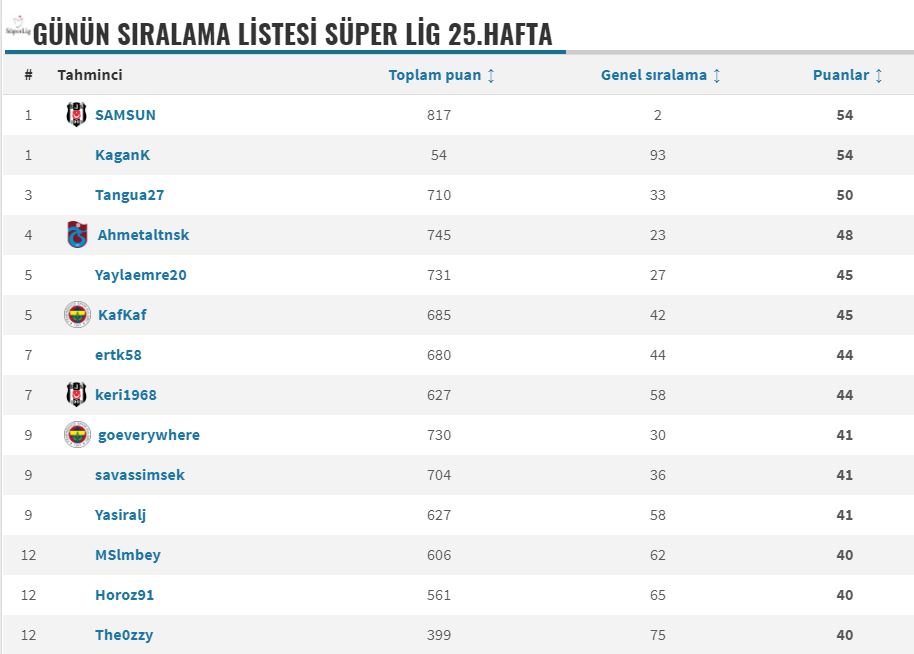Open KaganK's profile link
This screenshot has height=654, width=914.
click(122, 155)
